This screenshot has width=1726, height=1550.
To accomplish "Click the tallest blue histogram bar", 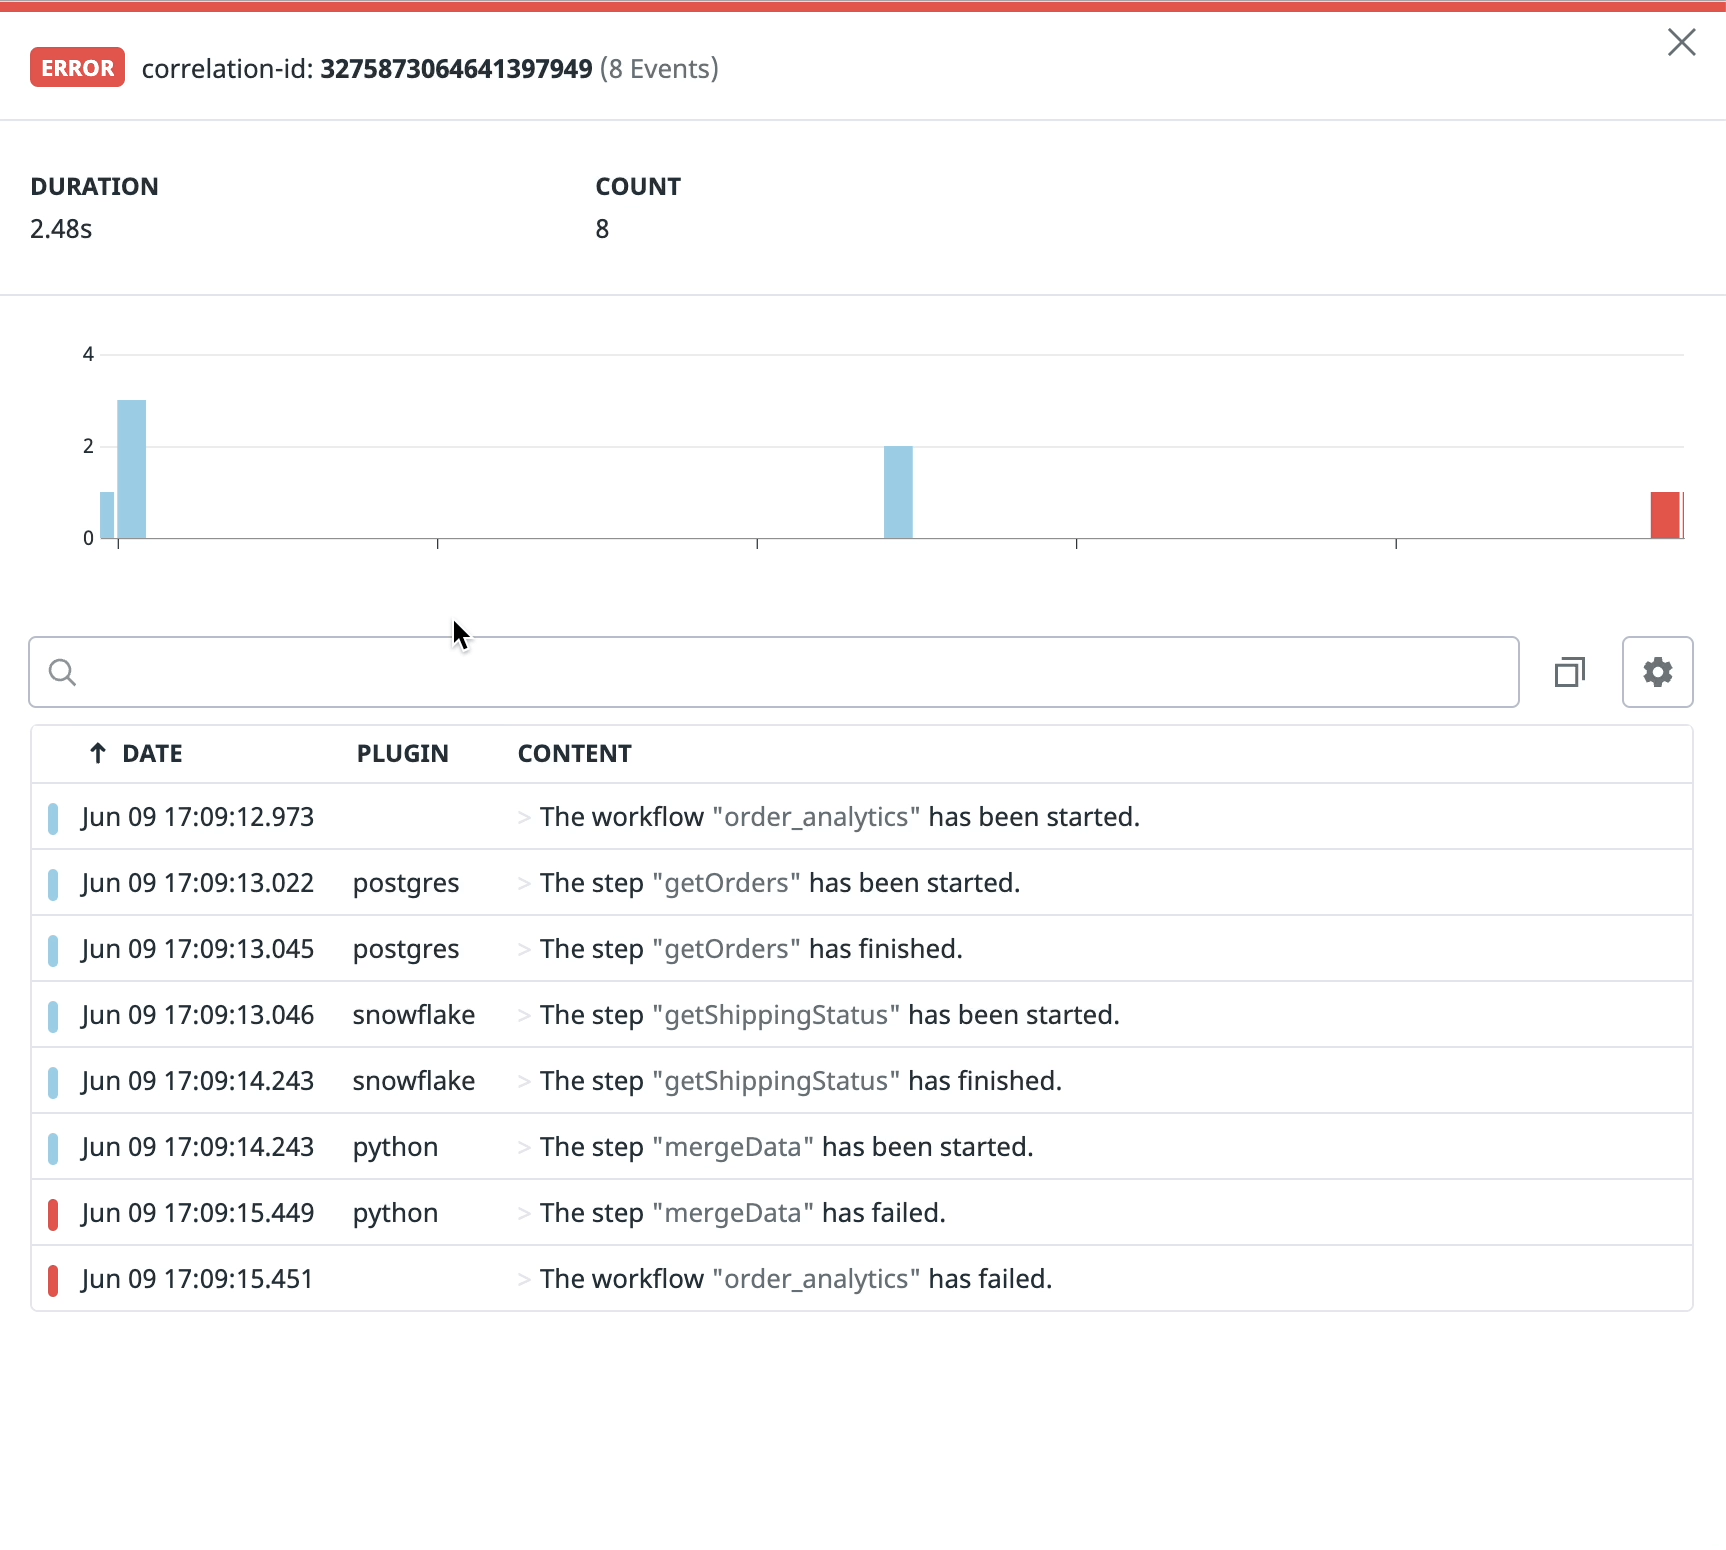I will (x=132, y=468).
